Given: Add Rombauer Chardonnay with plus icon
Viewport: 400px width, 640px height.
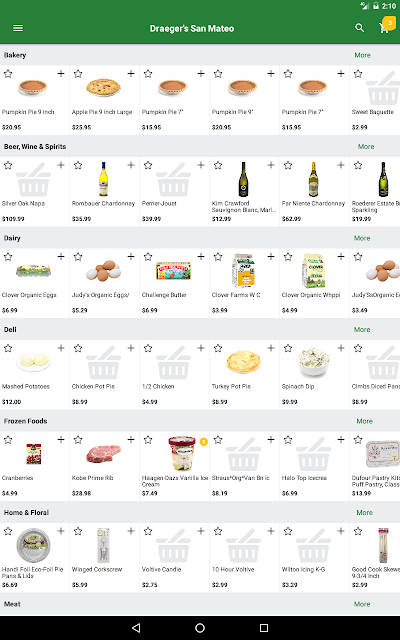Looking at the screenshot, I should point(131,165).
